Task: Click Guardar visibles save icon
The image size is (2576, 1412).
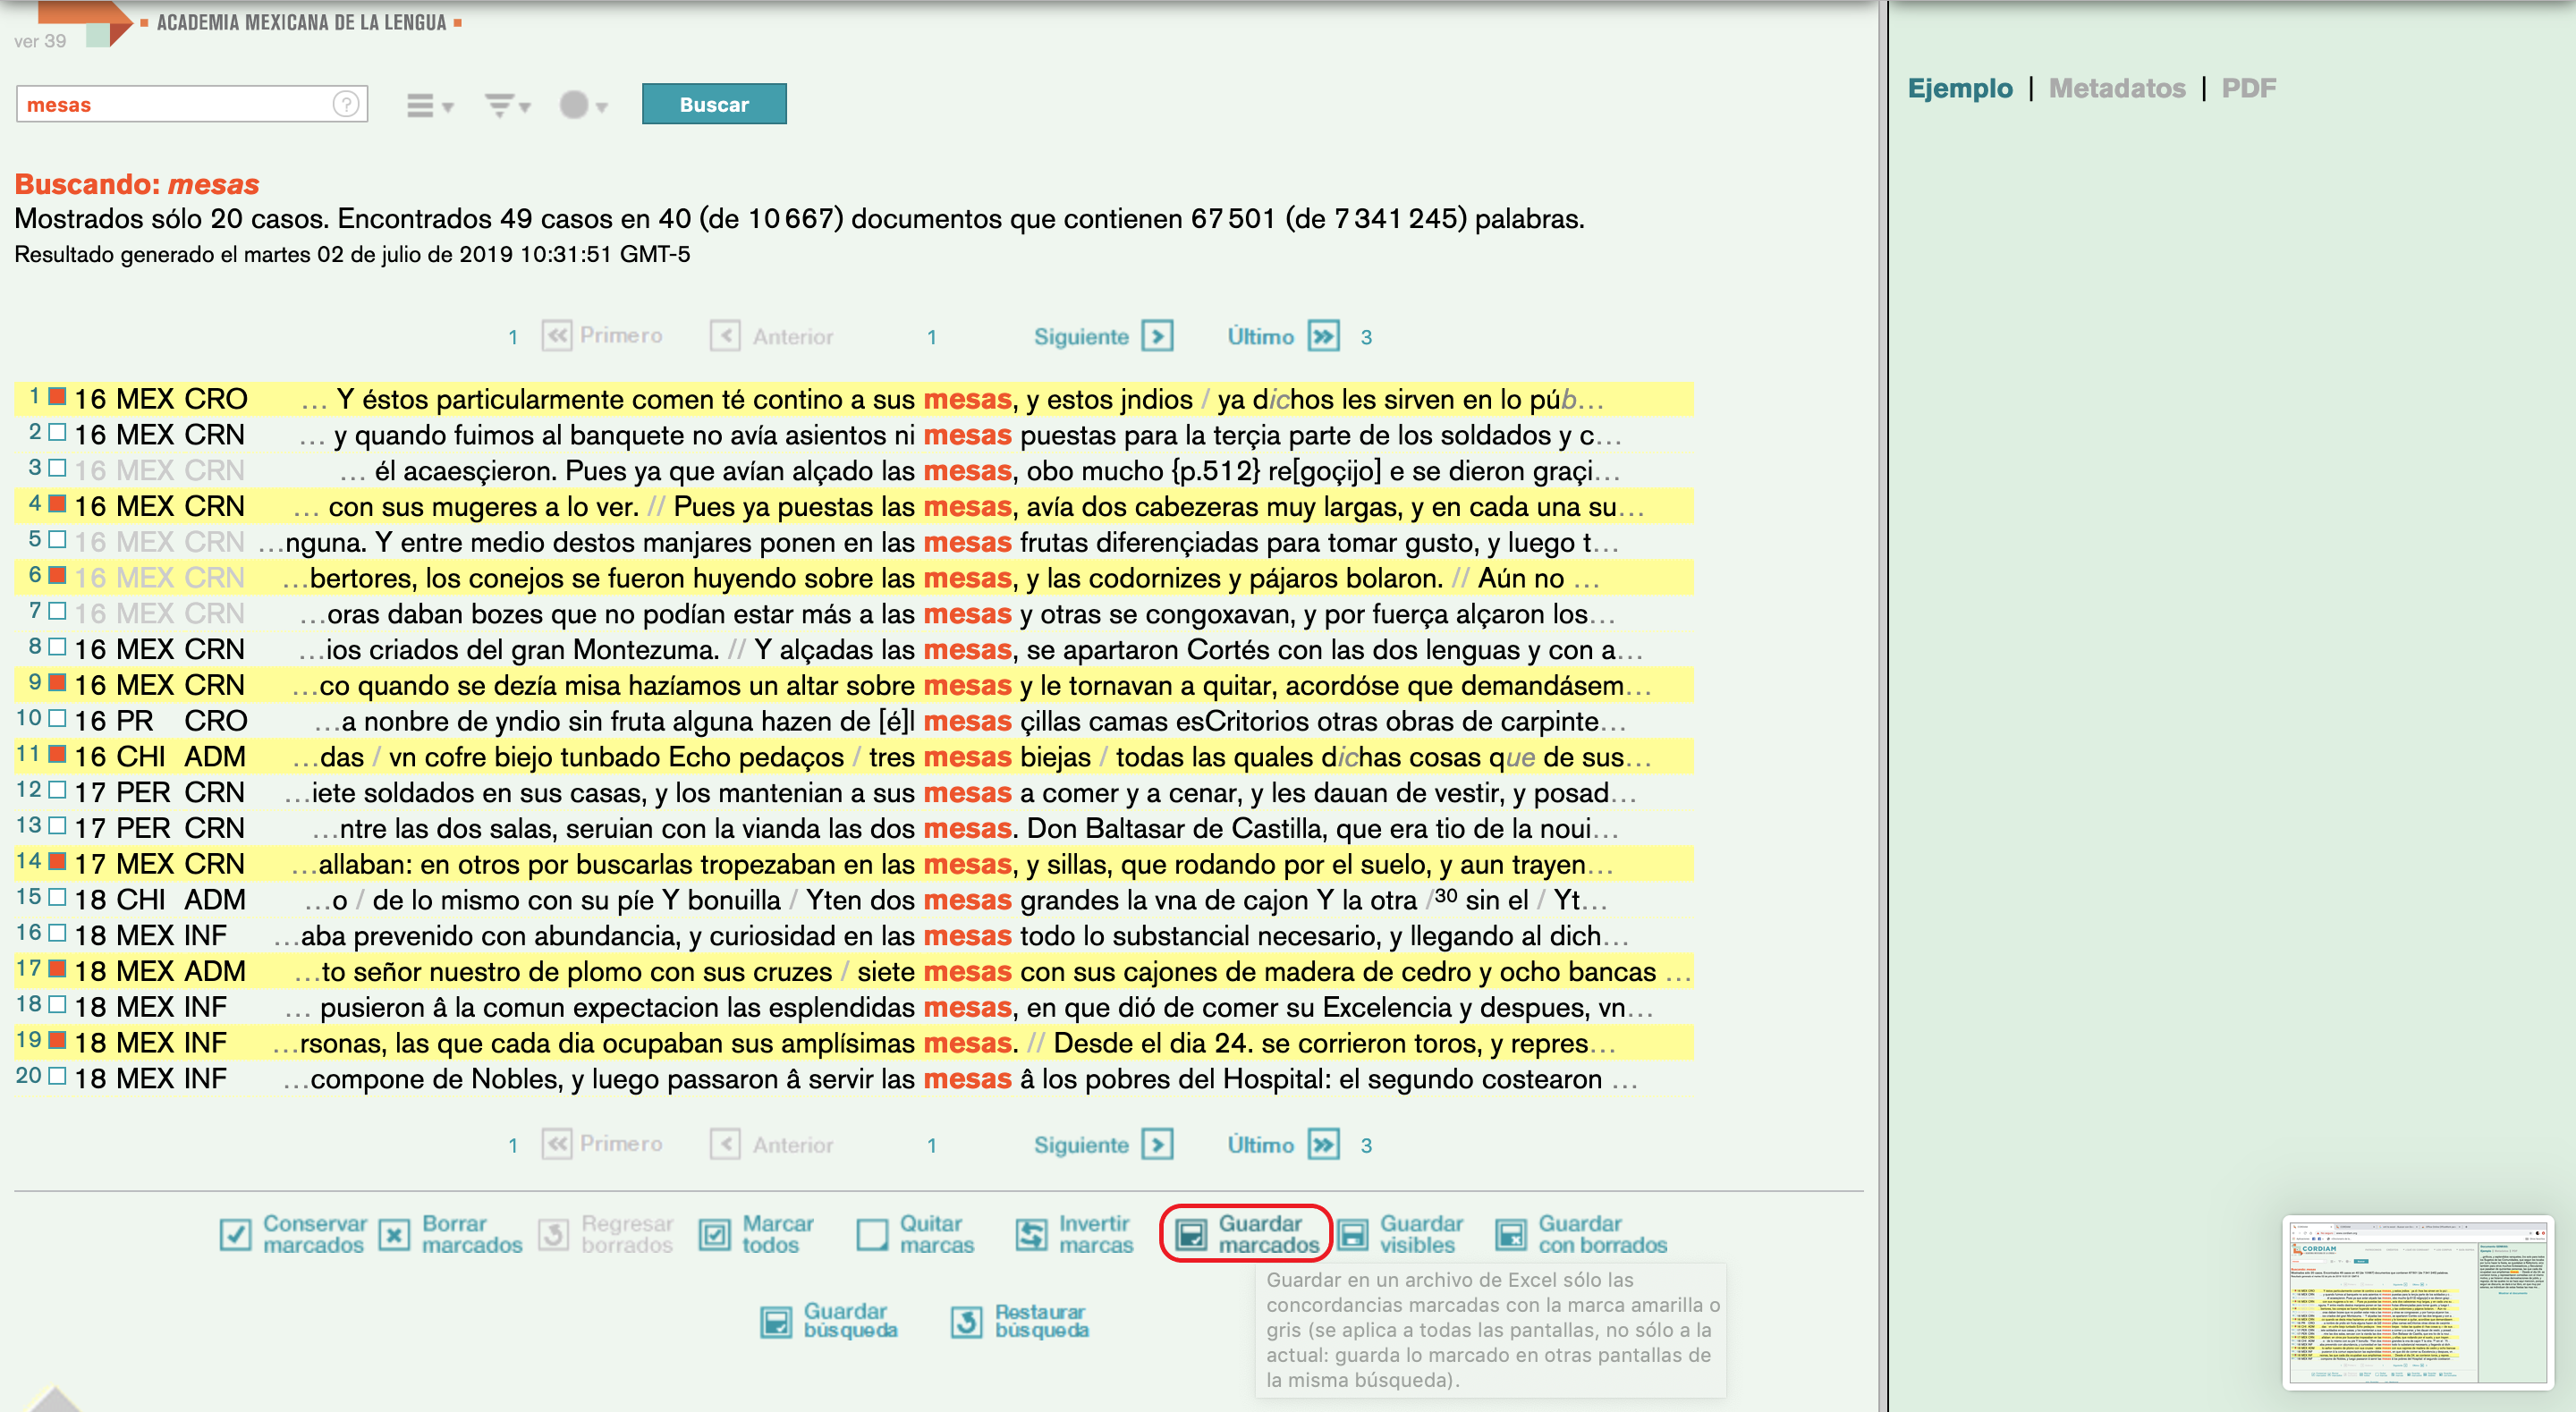Action: (x=1352, y=1234)
